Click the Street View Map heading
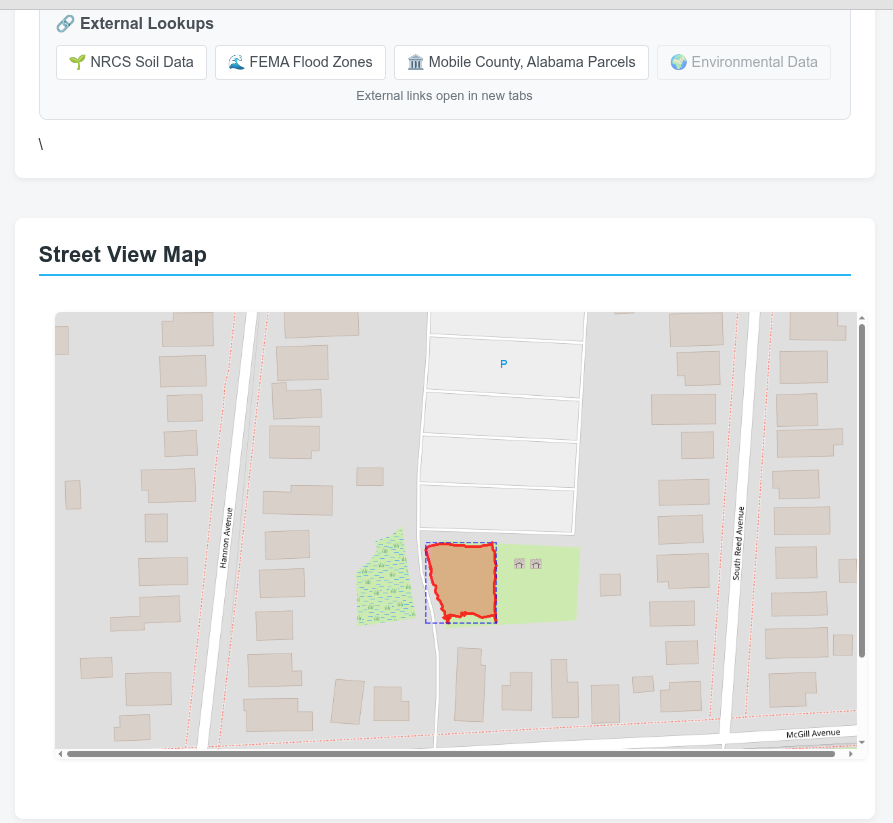The height and width of the screenshot is (823, 893). tap(122, 255)
